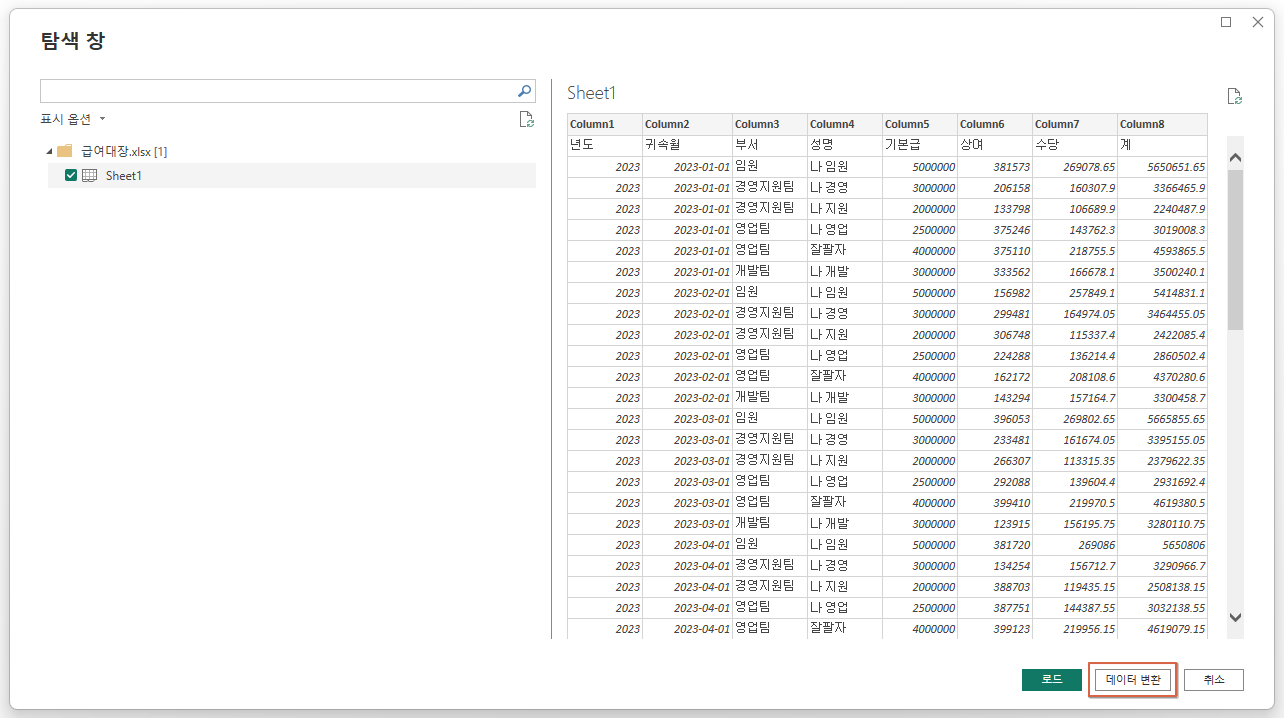Click the 로드 button
Screen dimensions: 1284x718
(1052, 679)
